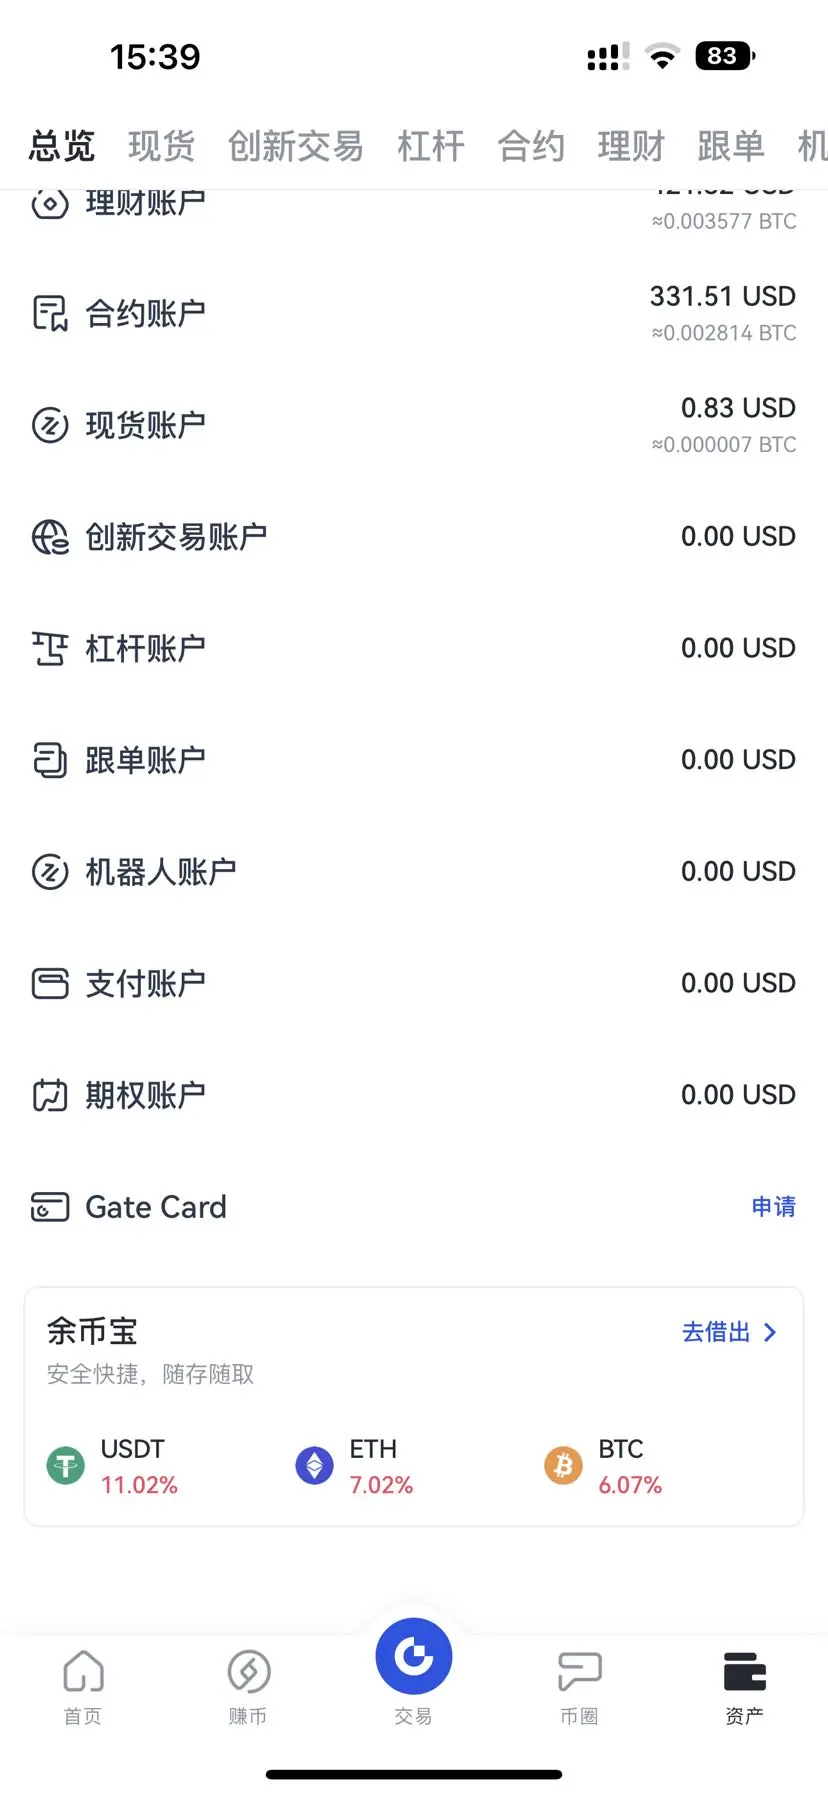828x1795 pixels.
Task: Select the 杠杆账户 leverage icon
Action: coord(50,649)
